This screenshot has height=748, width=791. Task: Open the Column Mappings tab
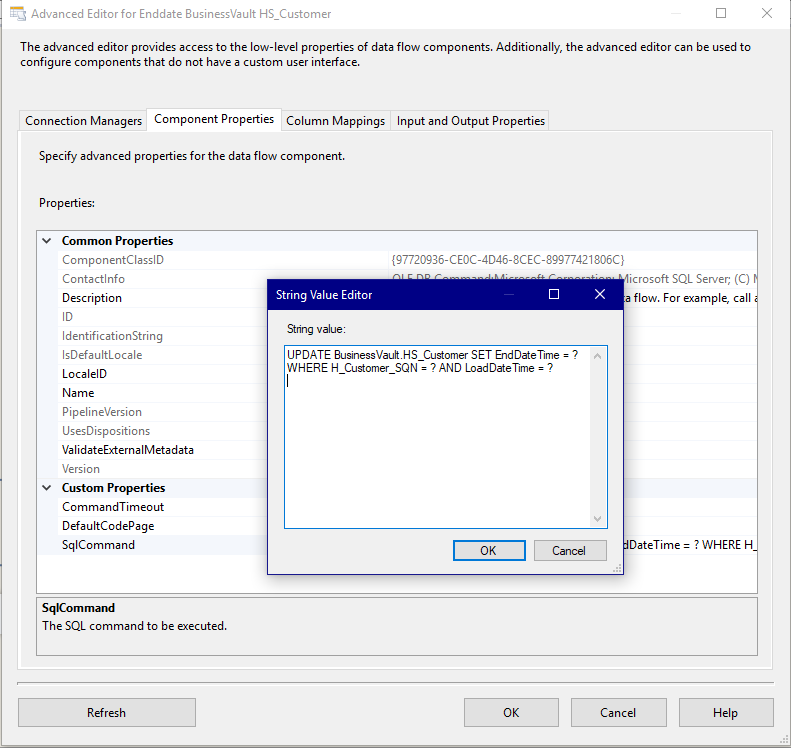(x=335, y=121)
